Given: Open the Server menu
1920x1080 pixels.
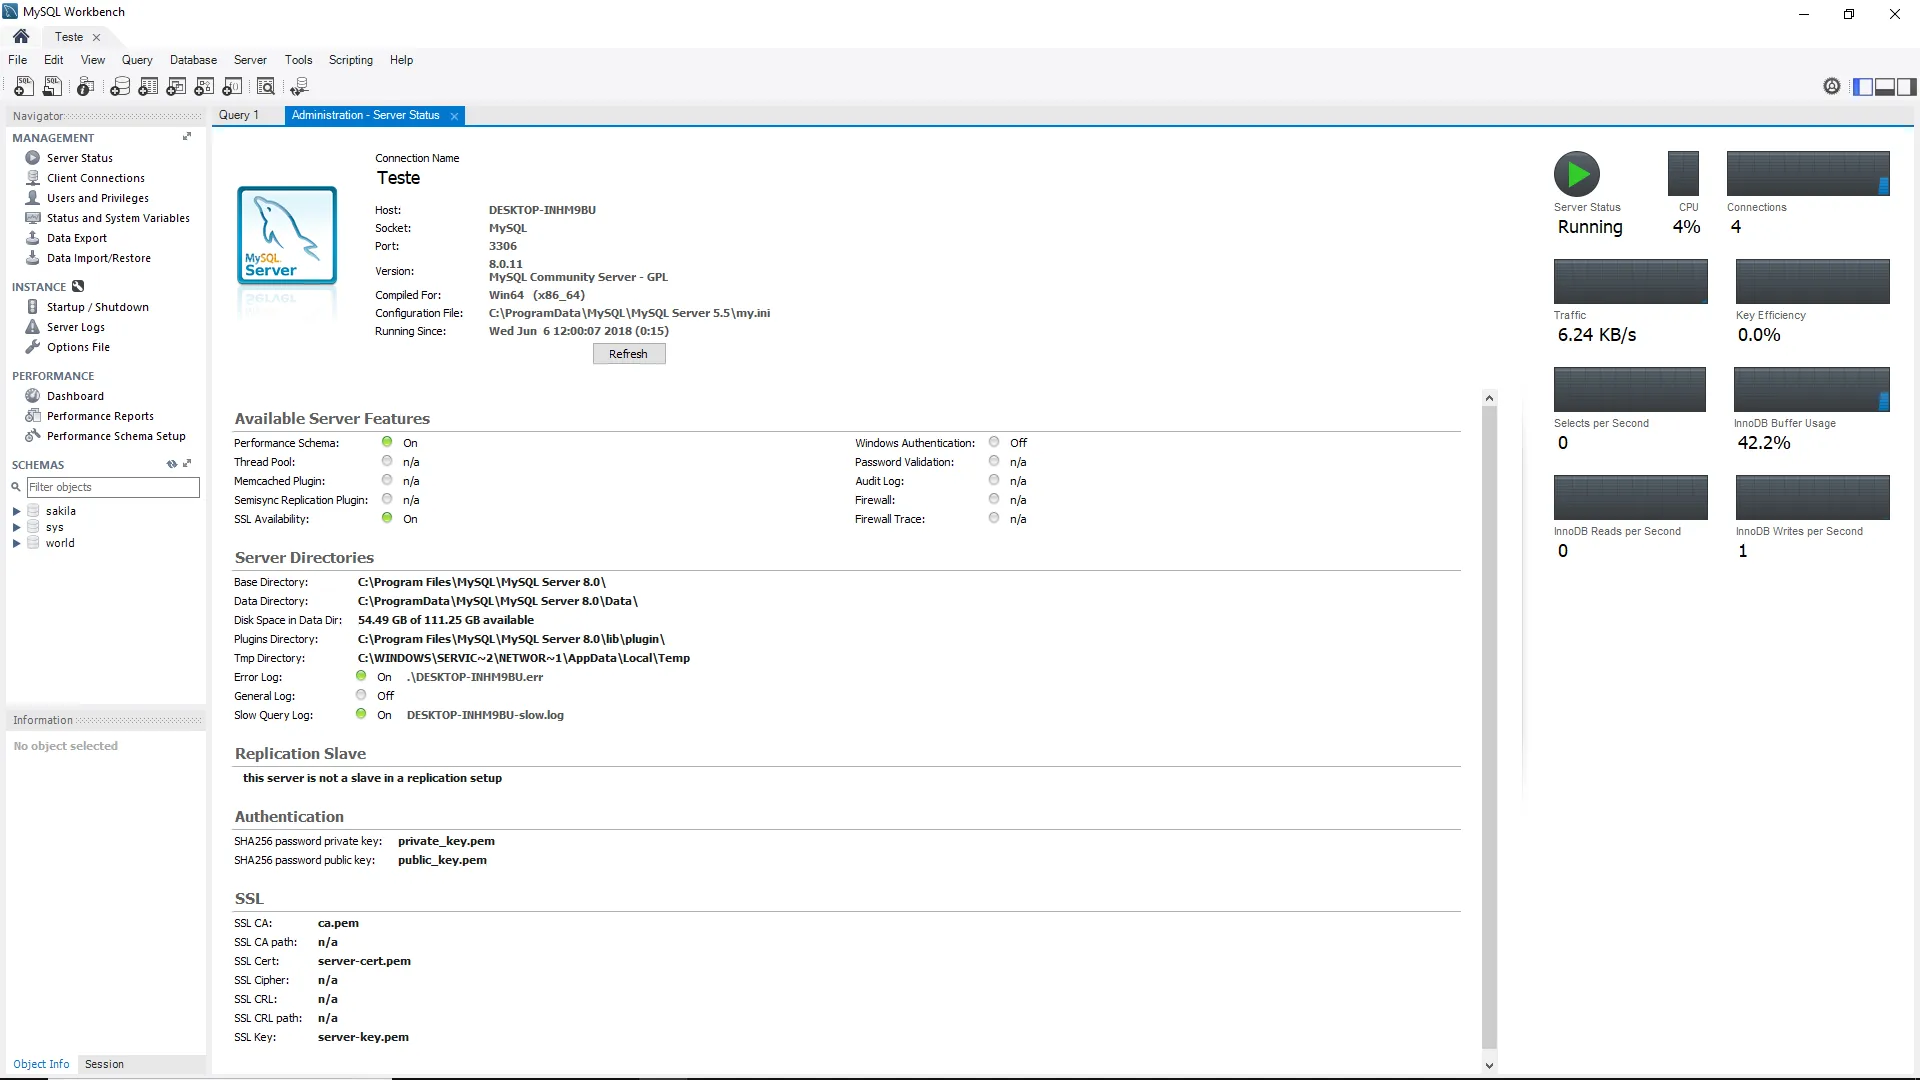Looking at the screenshot, I should [x=250, y=60].
